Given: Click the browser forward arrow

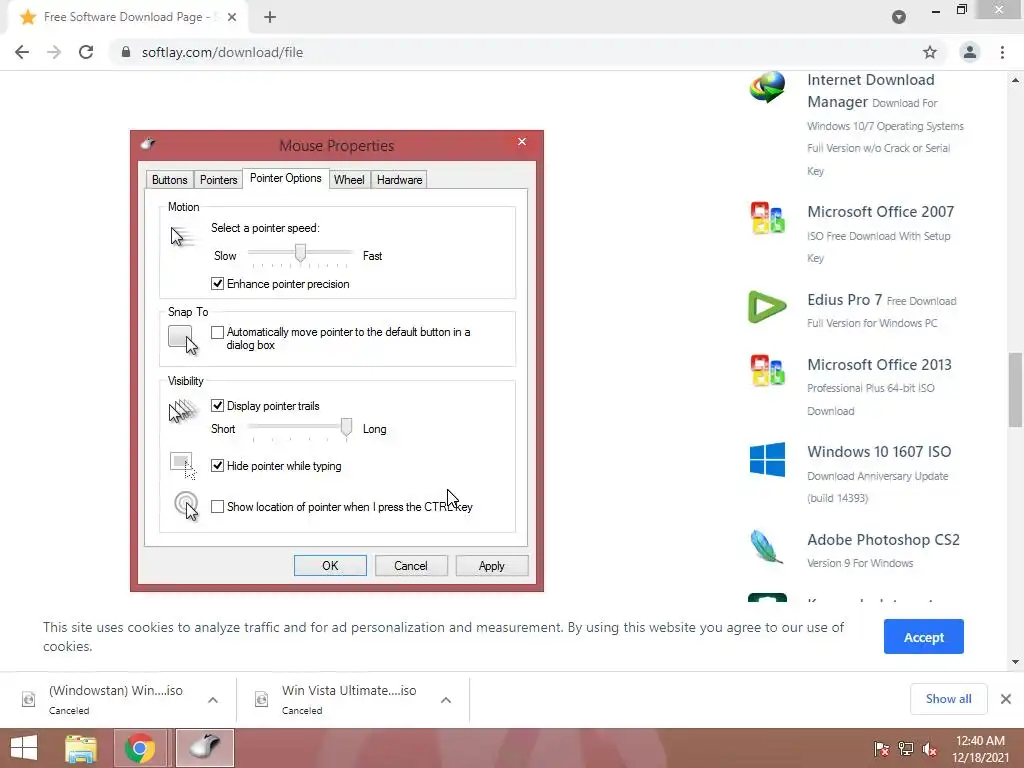Looking at the screenshot, I should [54, 52].
